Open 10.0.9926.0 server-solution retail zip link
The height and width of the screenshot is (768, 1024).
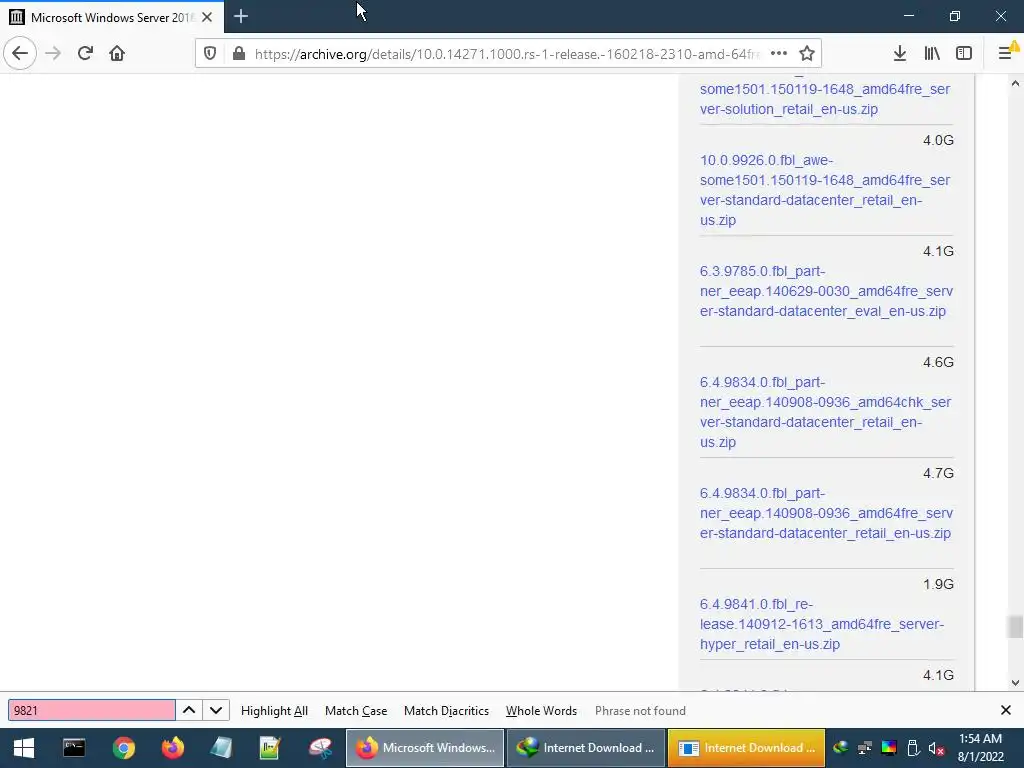[825, 99]
